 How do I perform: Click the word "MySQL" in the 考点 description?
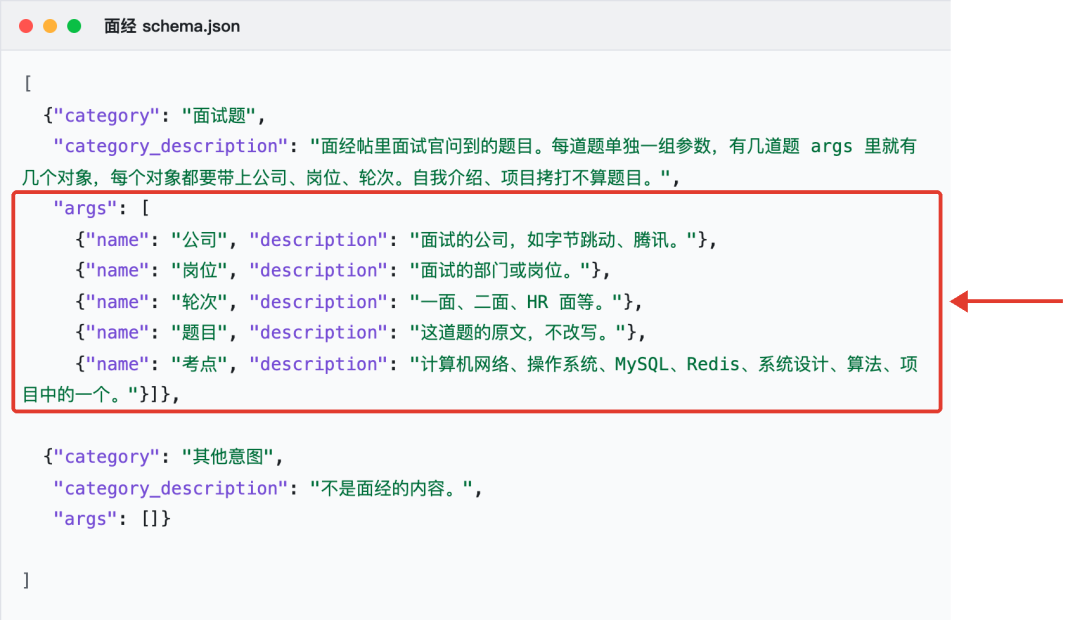coord(642,364)
